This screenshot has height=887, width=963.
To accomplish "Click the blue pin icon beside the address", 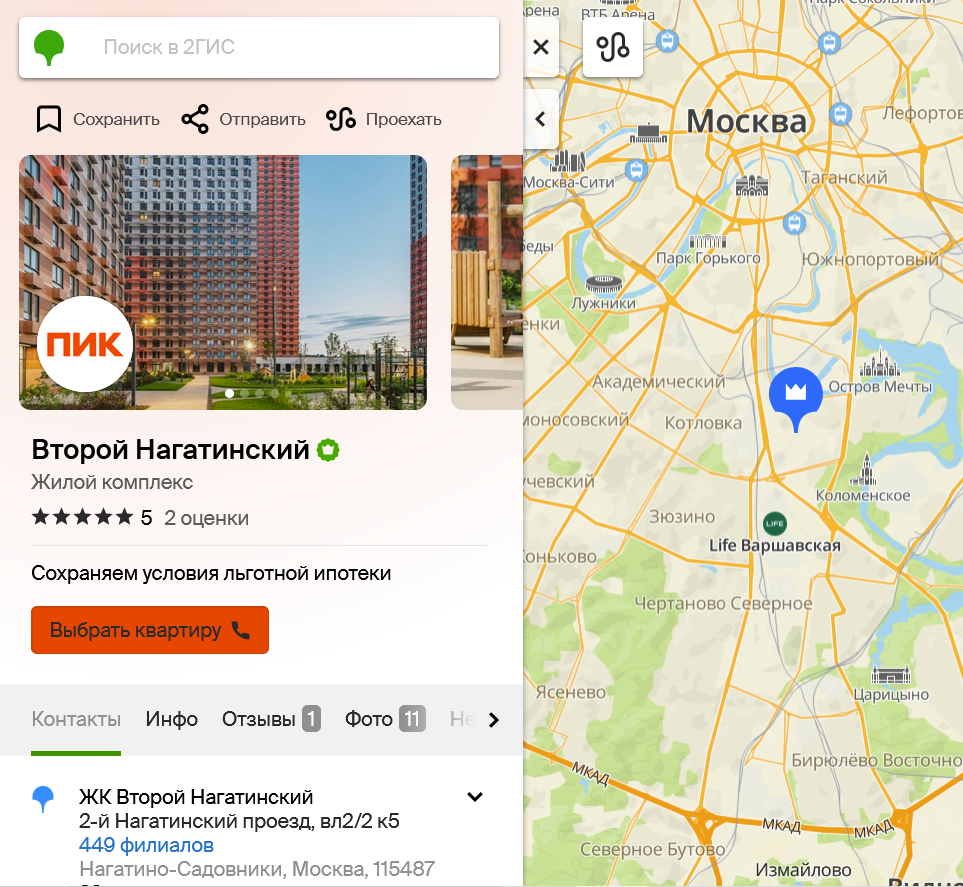I will tap(43, 799).
